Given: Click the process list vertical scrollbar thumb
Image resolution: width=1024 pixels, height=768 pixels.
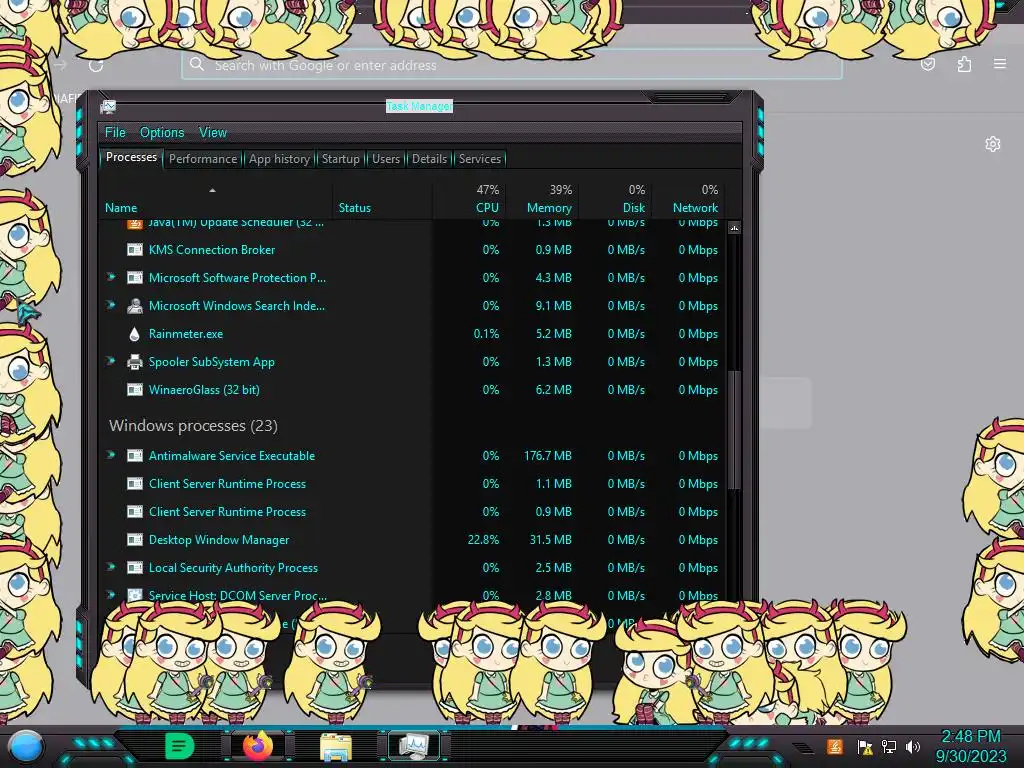Looking at the screenshot, I should point(734,430).
